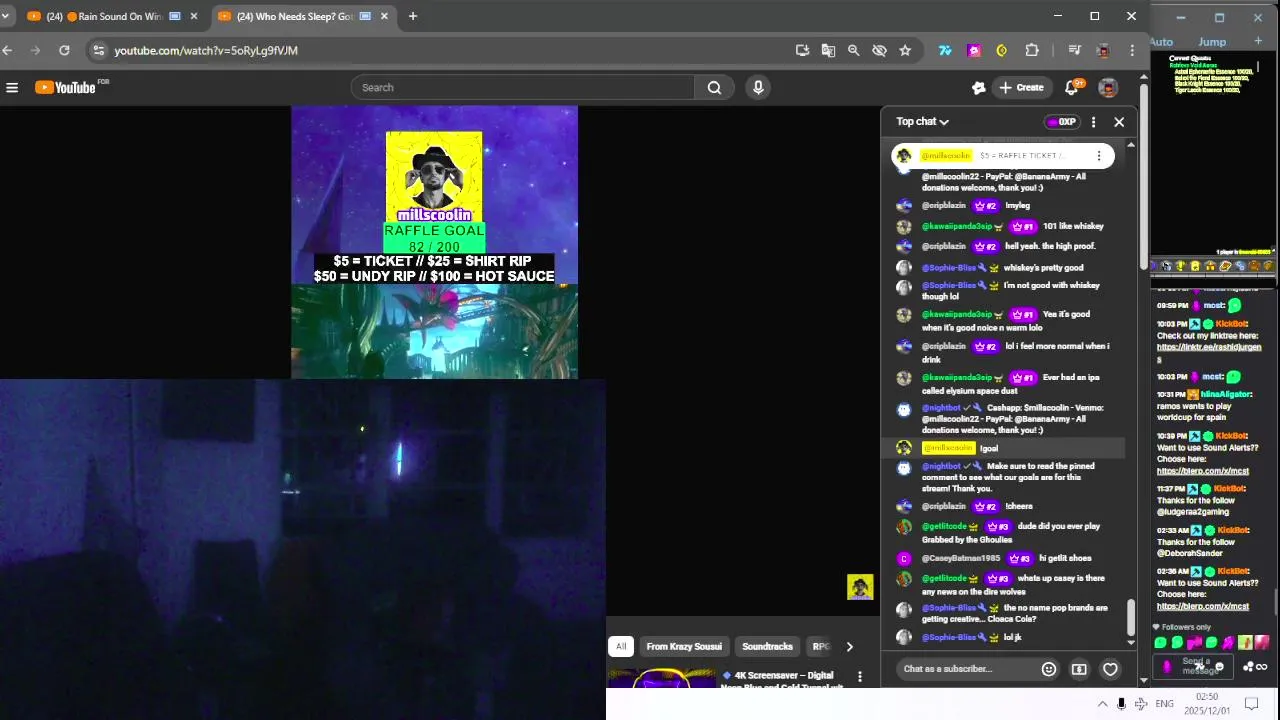Screen dimensions: 1280x720
Task: Open linktr.ee link in right chat window
Action: (x=1208, y=352)
